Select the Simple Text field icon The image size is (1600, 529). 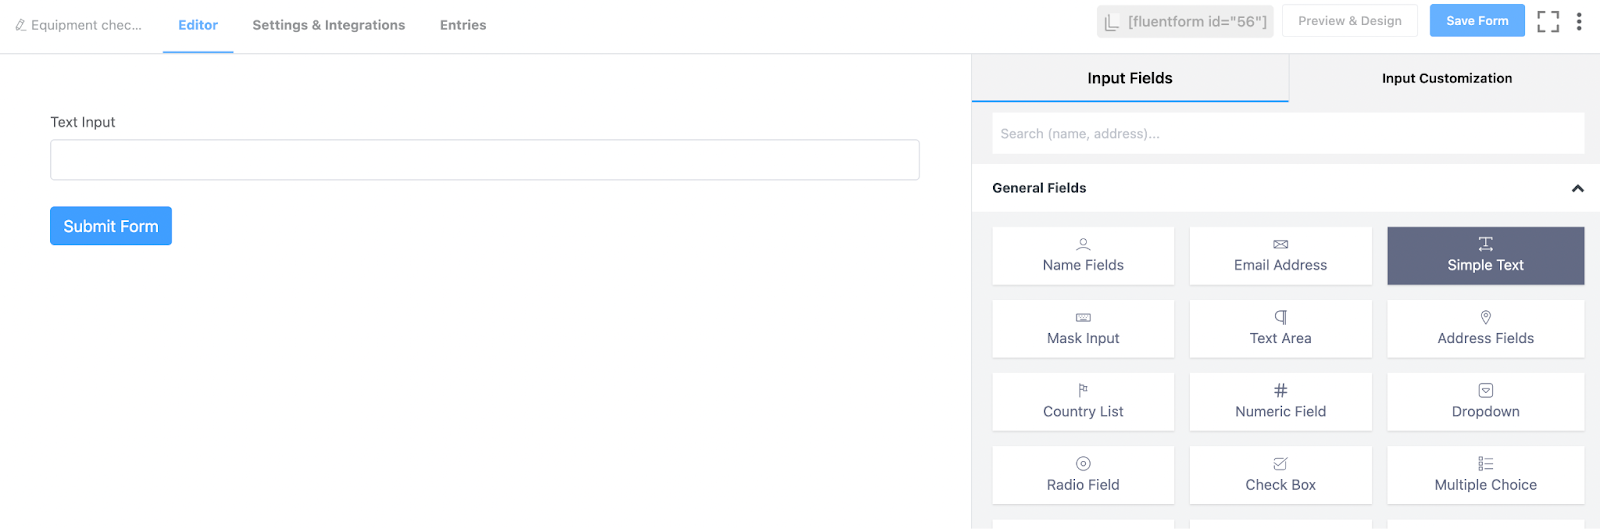1485,244
